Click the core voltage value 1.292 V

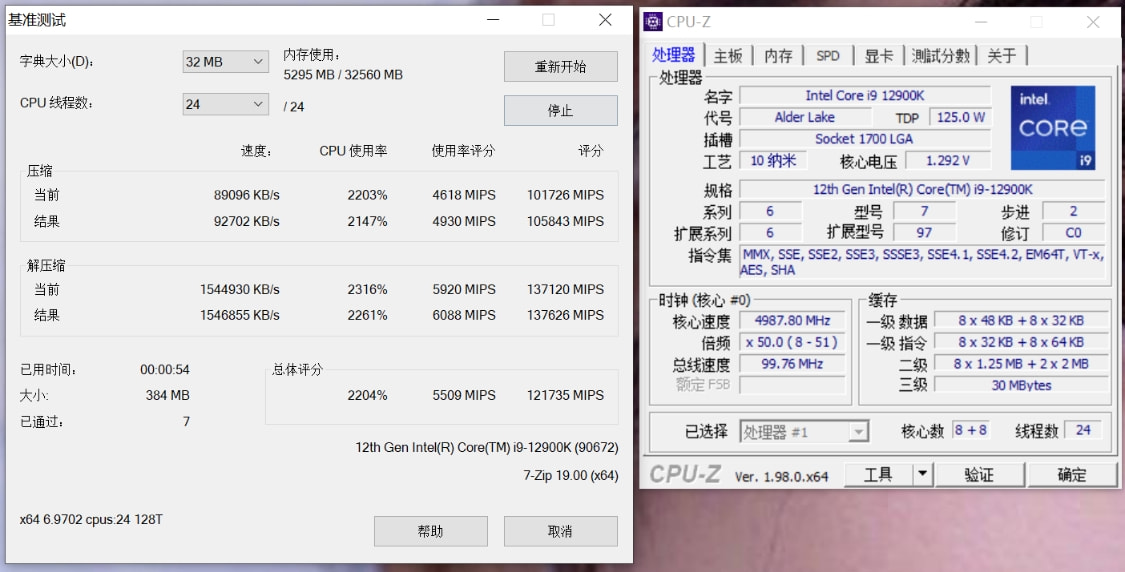tap(948, 161)
